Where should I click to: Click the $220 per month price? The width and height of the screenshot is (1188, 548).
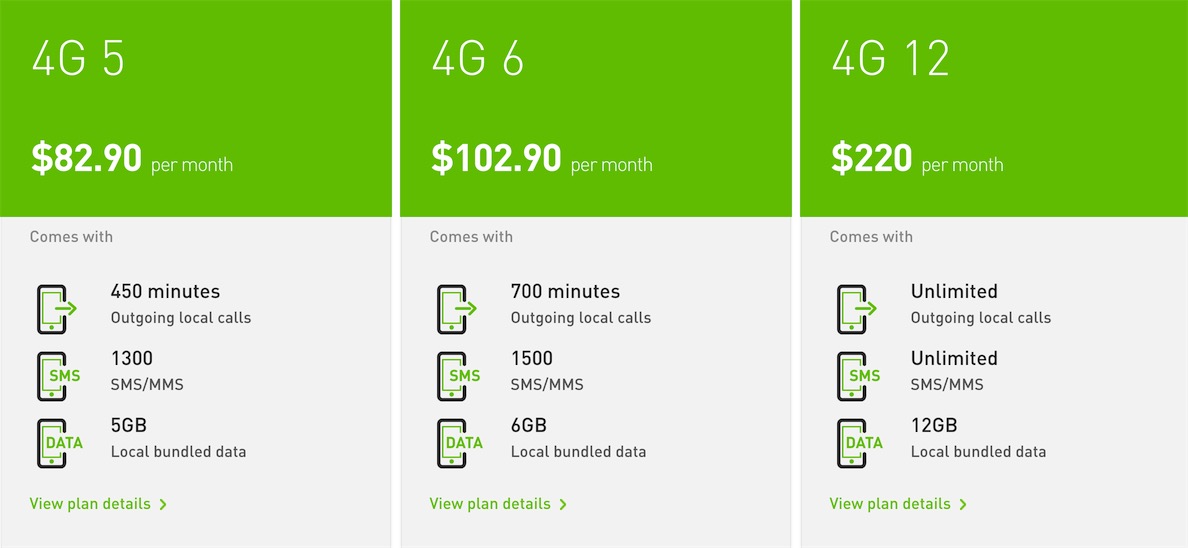click(916, 160)
